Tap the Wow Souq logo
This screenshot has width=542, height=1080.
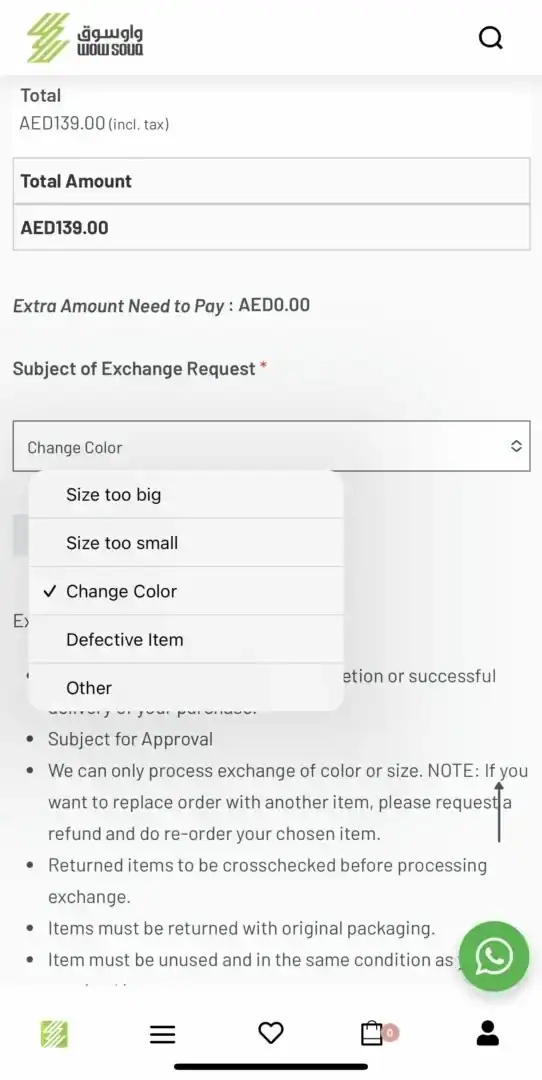(85, 37)
